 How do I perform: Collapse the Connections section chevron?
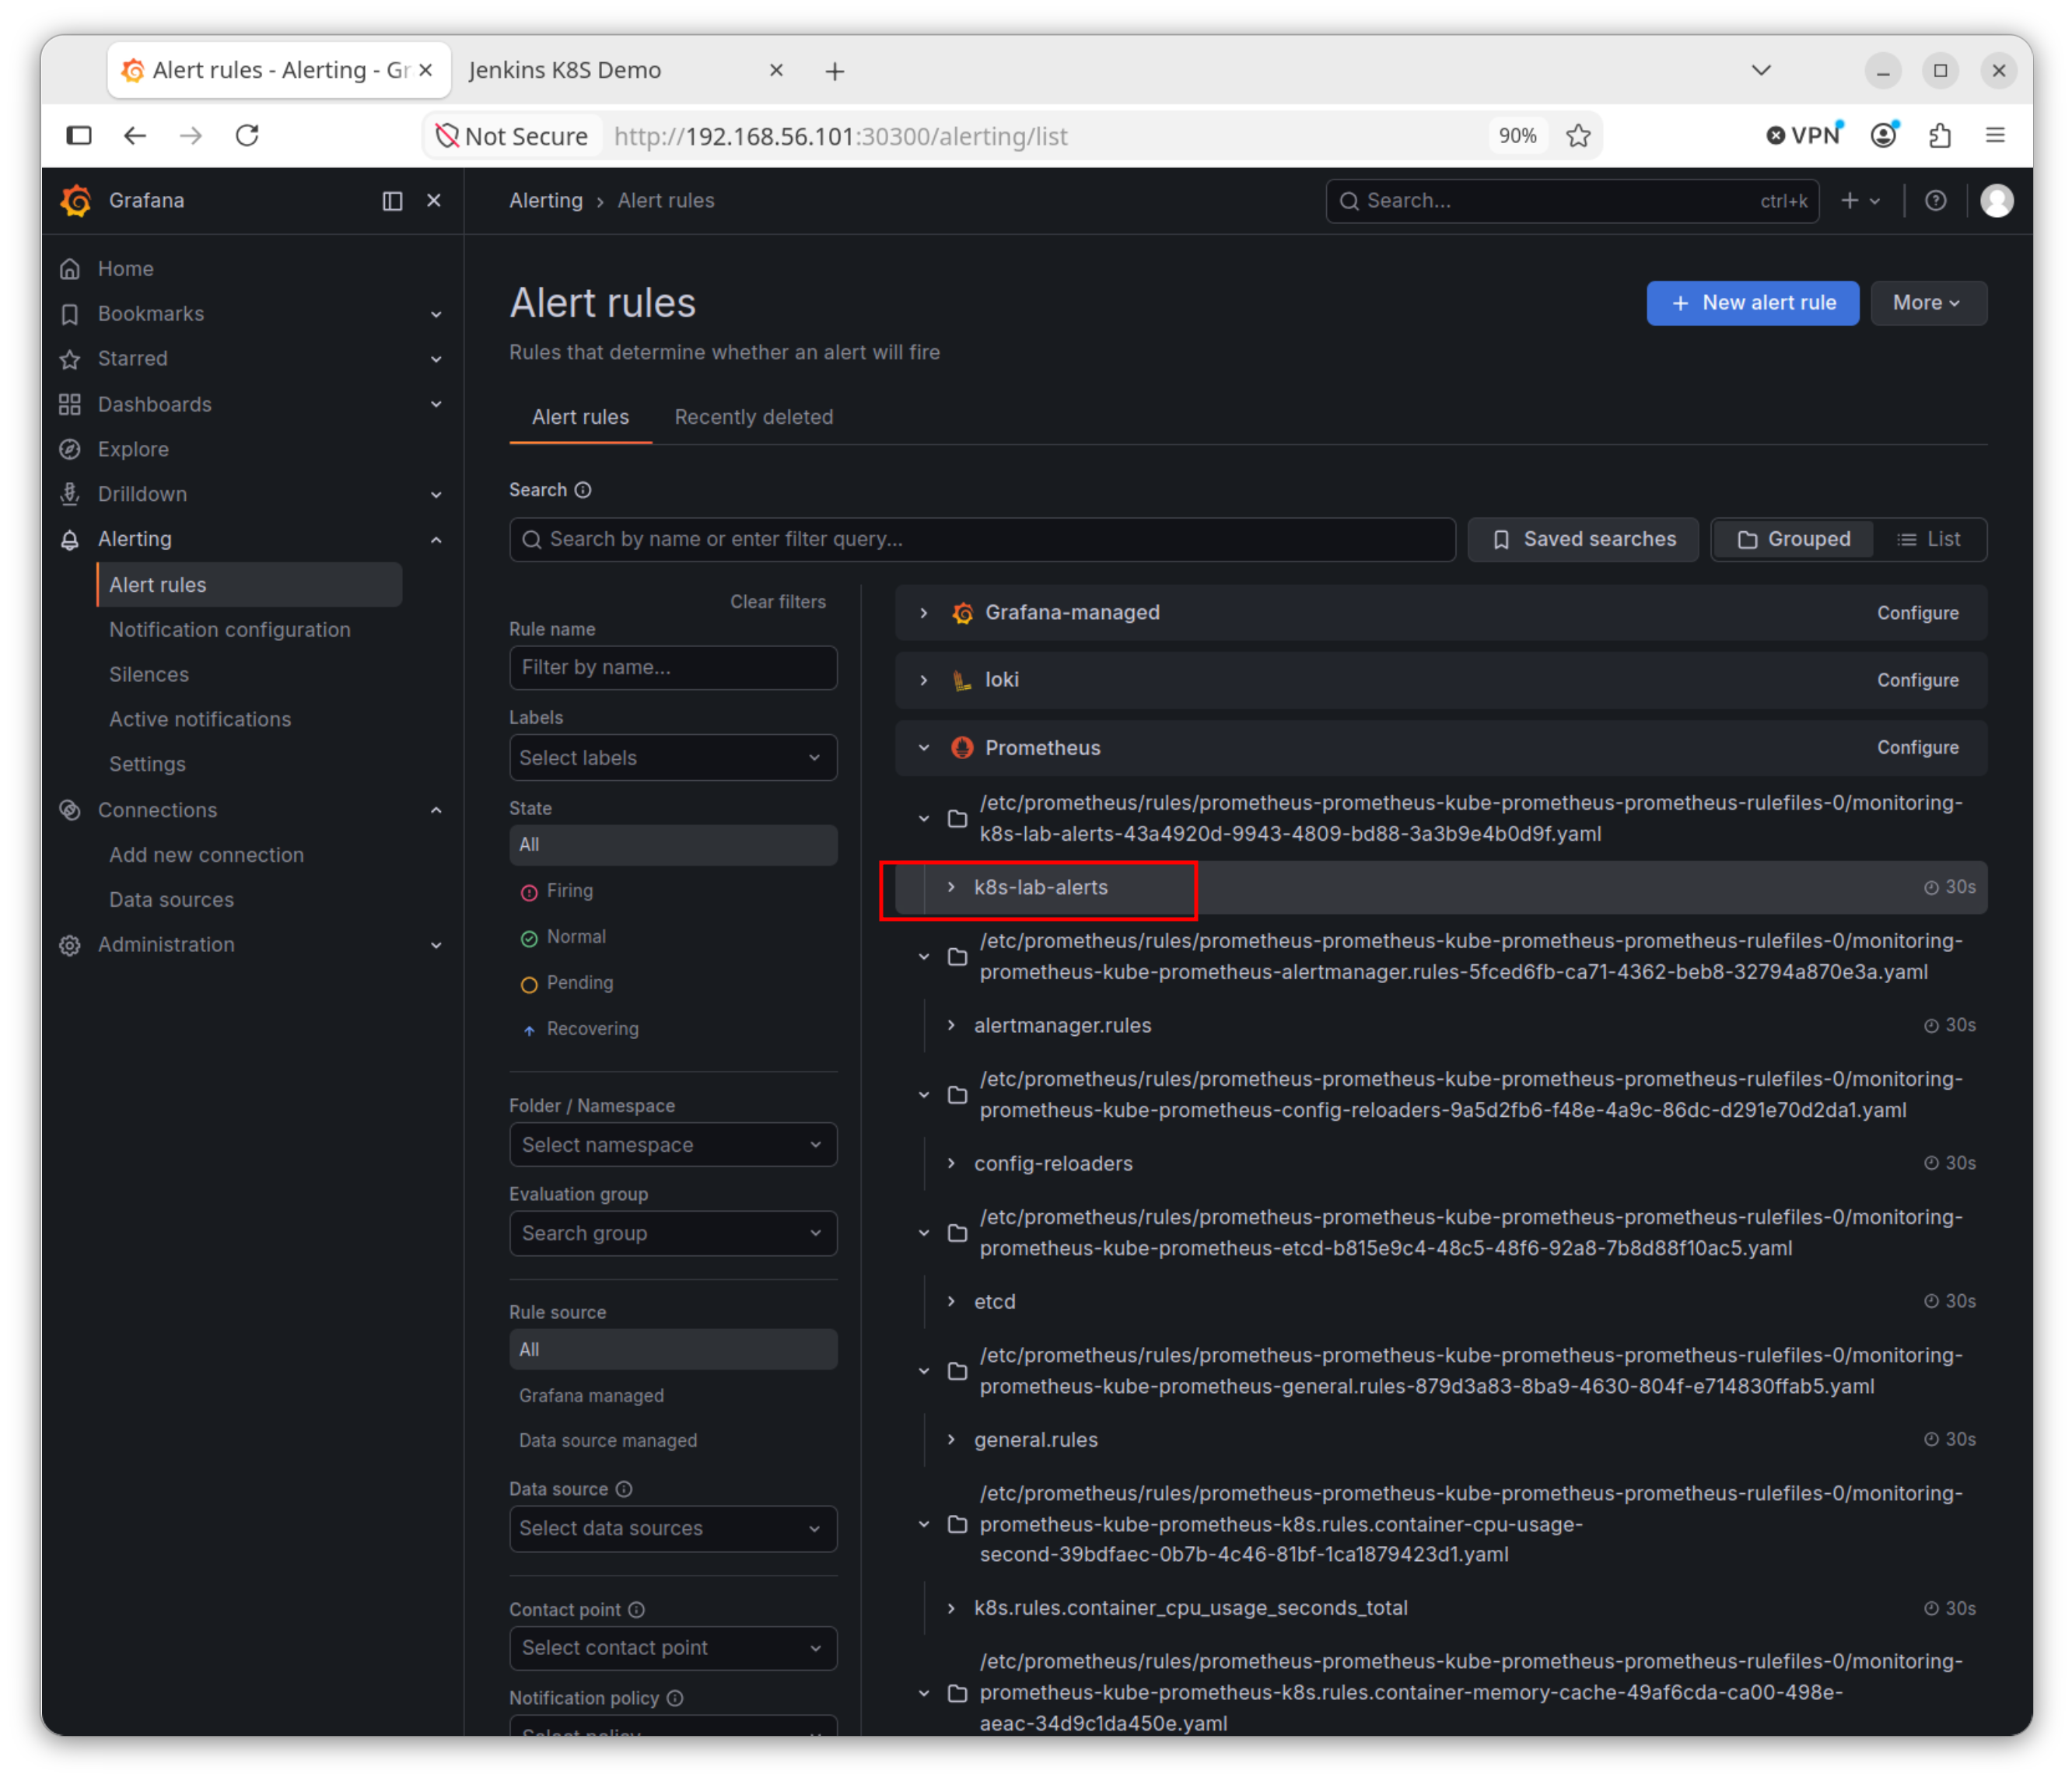pos(436,810)
